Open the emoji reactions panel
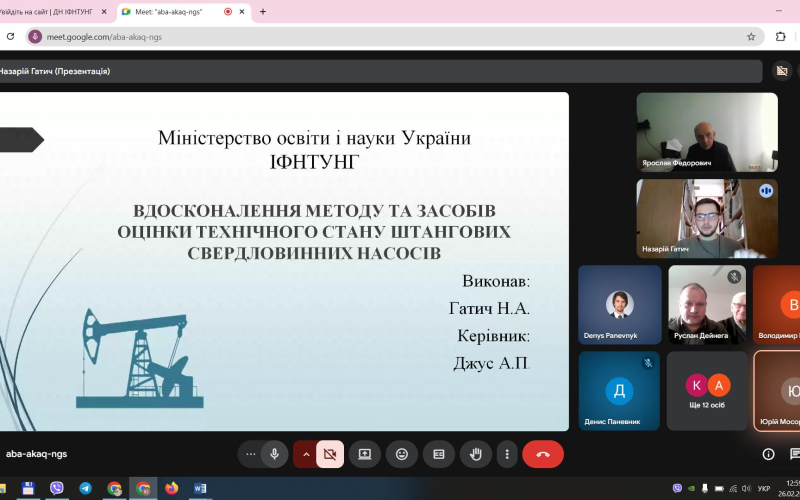The image size is (800, 500). click(402, 454)
